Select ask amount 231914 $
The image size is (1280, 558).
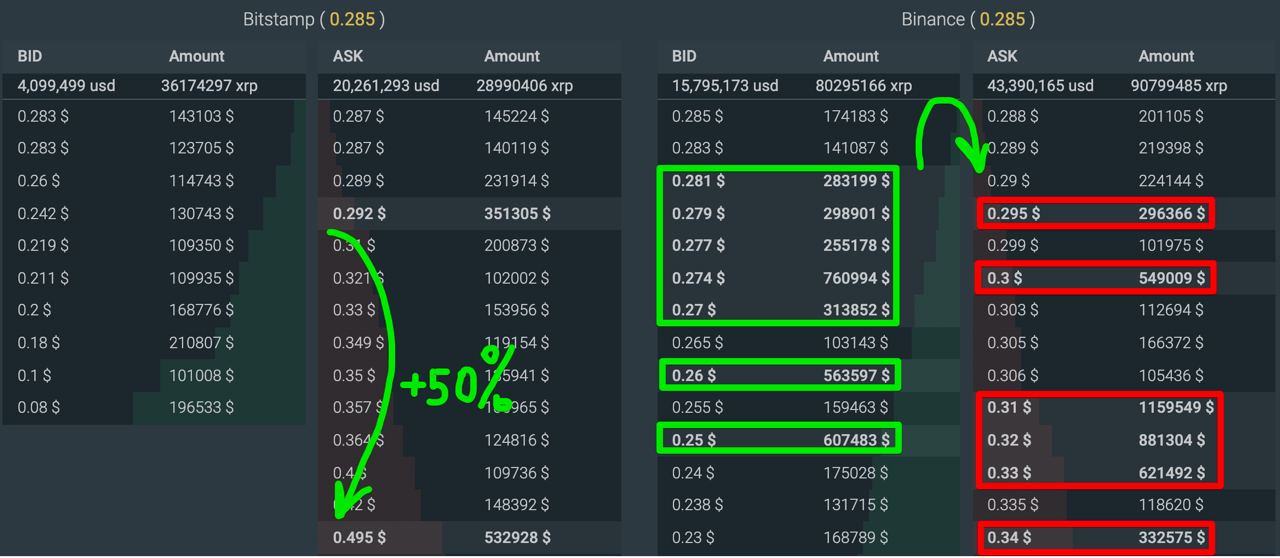[516, 181]
